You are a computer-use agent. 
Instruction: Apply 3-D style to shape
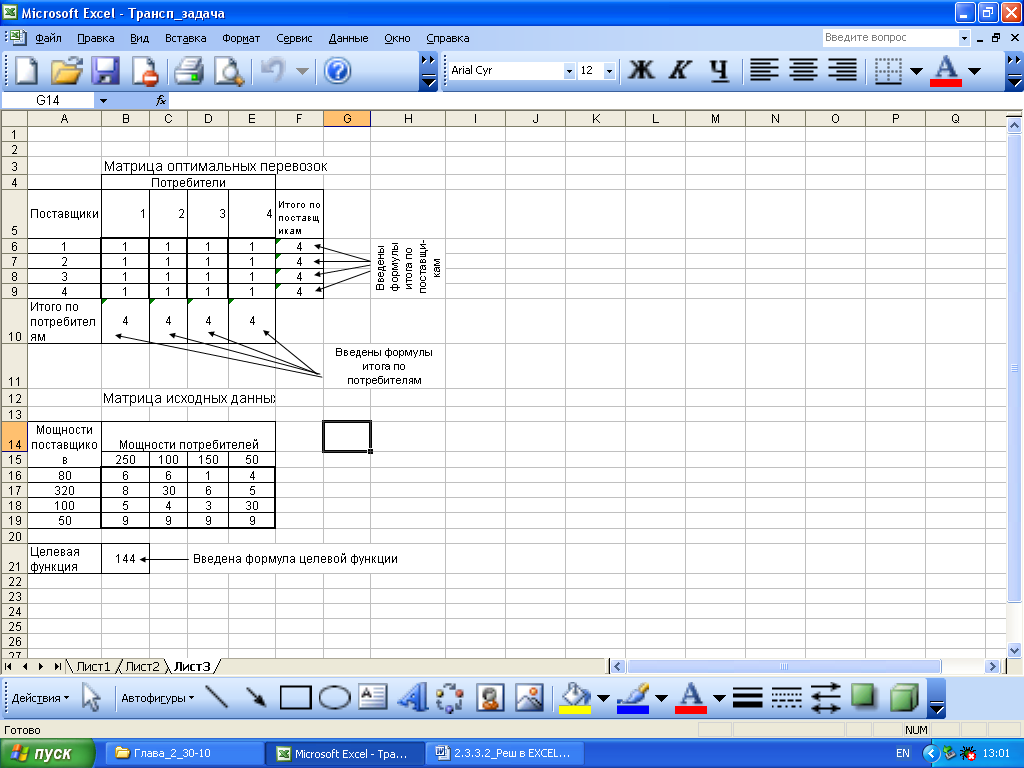pyautogui.click(x=904, y=696)
